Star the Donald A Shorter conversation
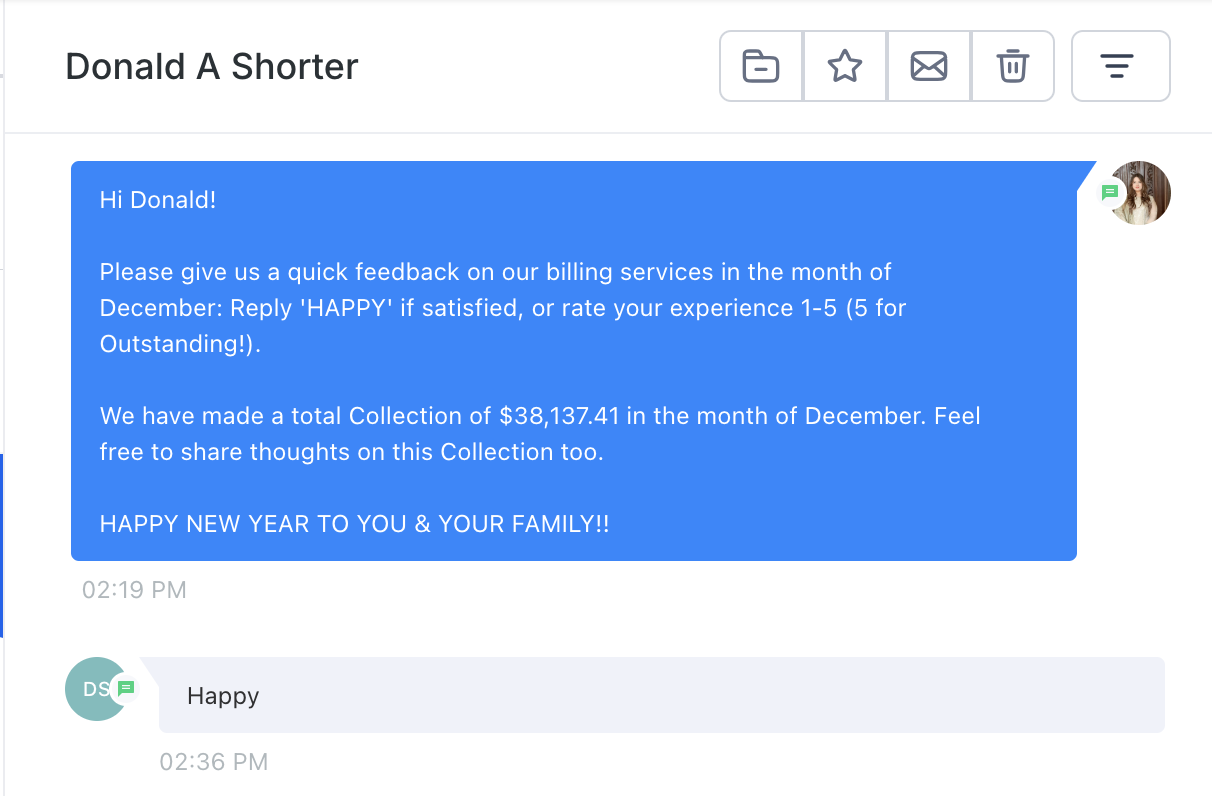The width and height of the screenshot is (1212, 796). 845,67
